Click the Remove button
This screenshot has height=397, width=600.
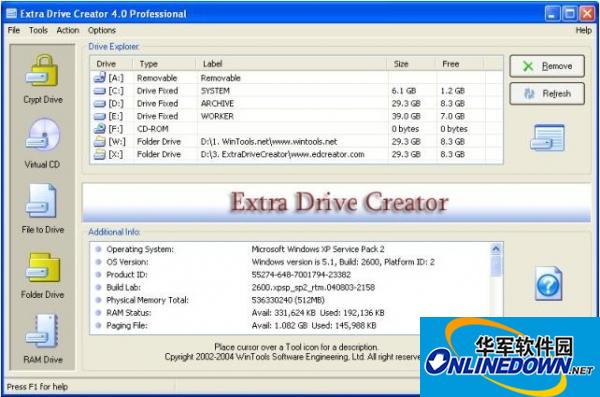pos(547,66)
